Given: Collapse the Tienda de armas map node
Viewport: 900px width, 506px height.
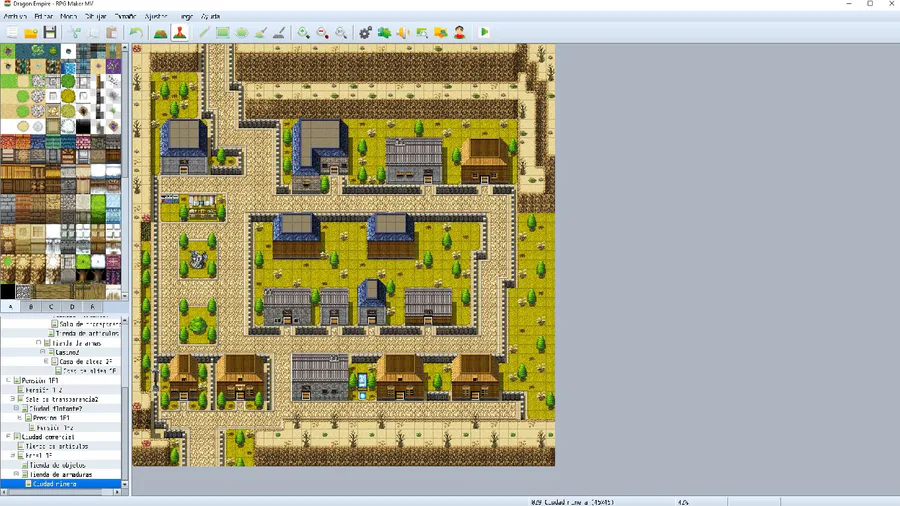Looking at the screenshot, I should 38,343.
